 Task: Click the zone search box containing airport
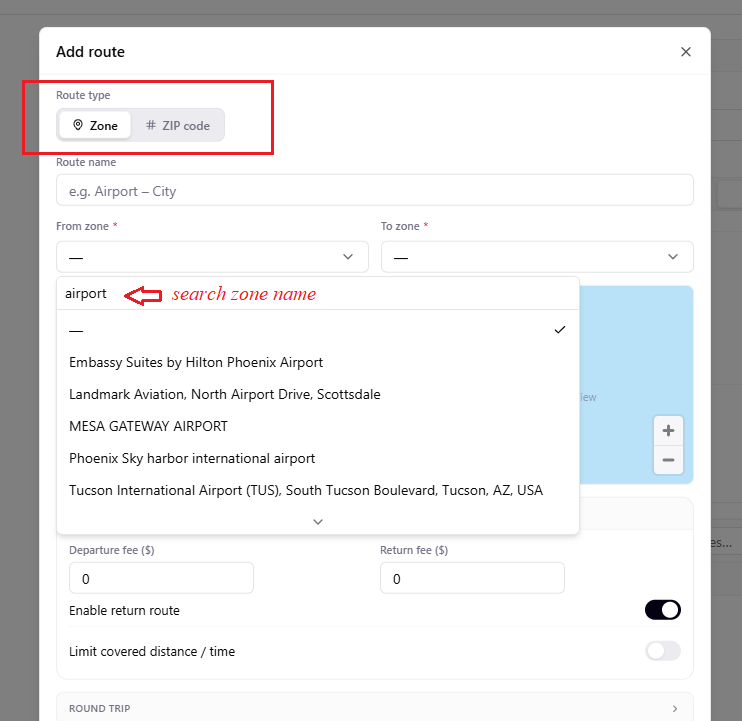tap(318, 293)
